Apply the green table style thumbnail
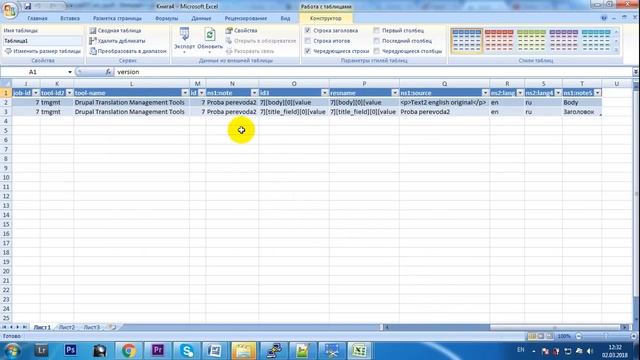Image resolution: width=640 pixels, height=360 pixels. click(x=531, y=41)
